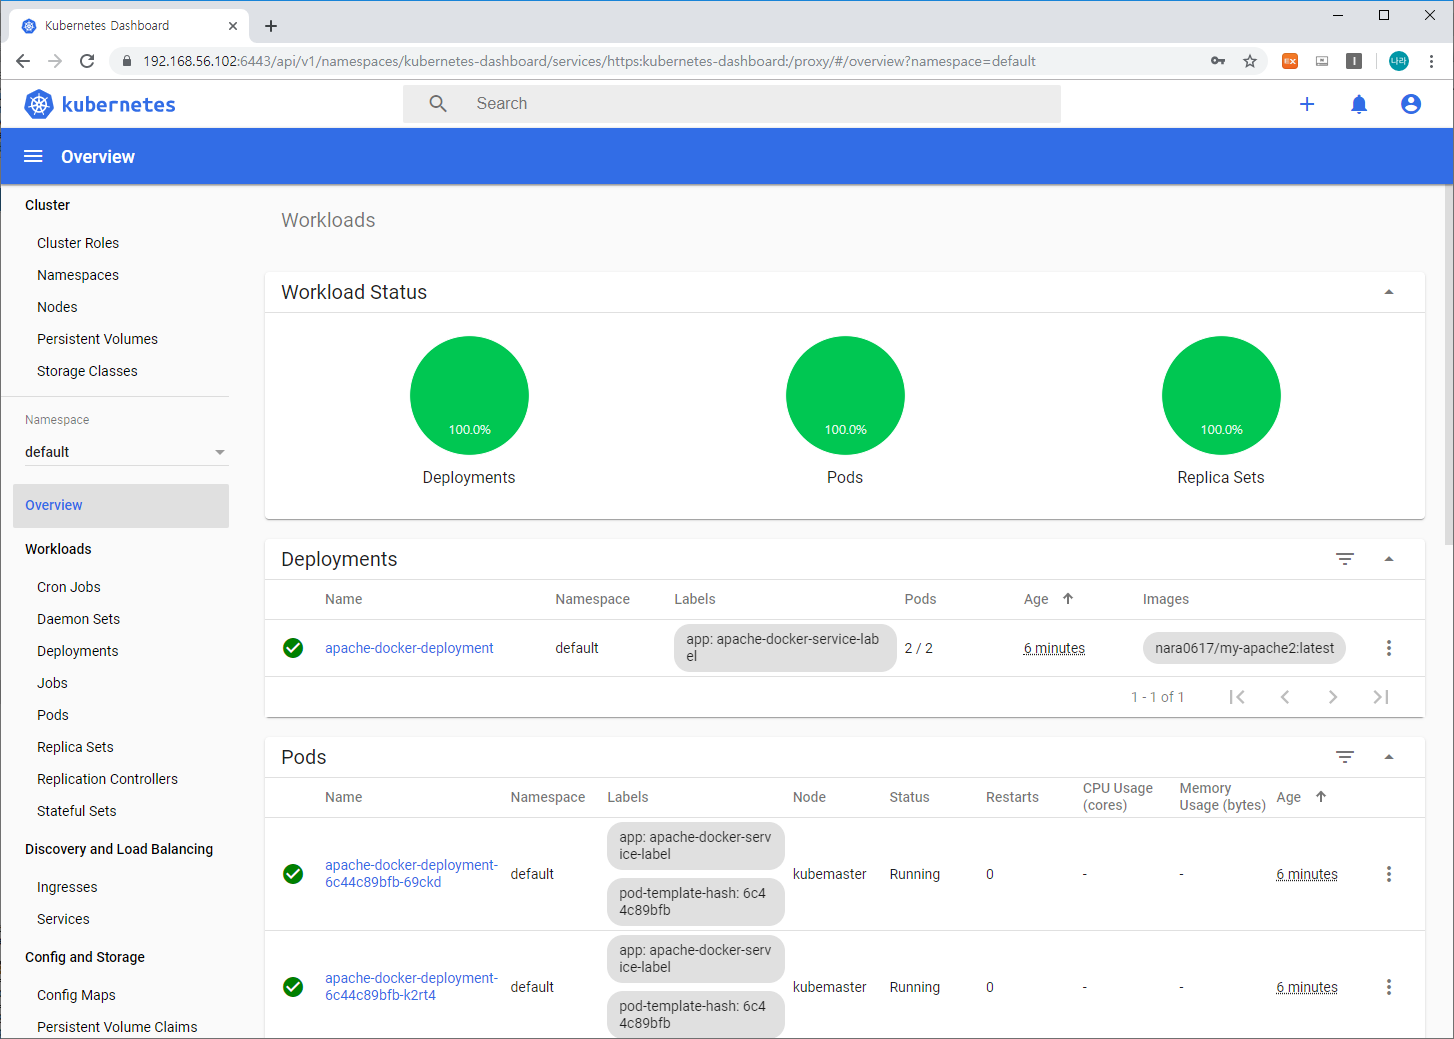Open Replication Controllers in sidebar

point(107,779)
